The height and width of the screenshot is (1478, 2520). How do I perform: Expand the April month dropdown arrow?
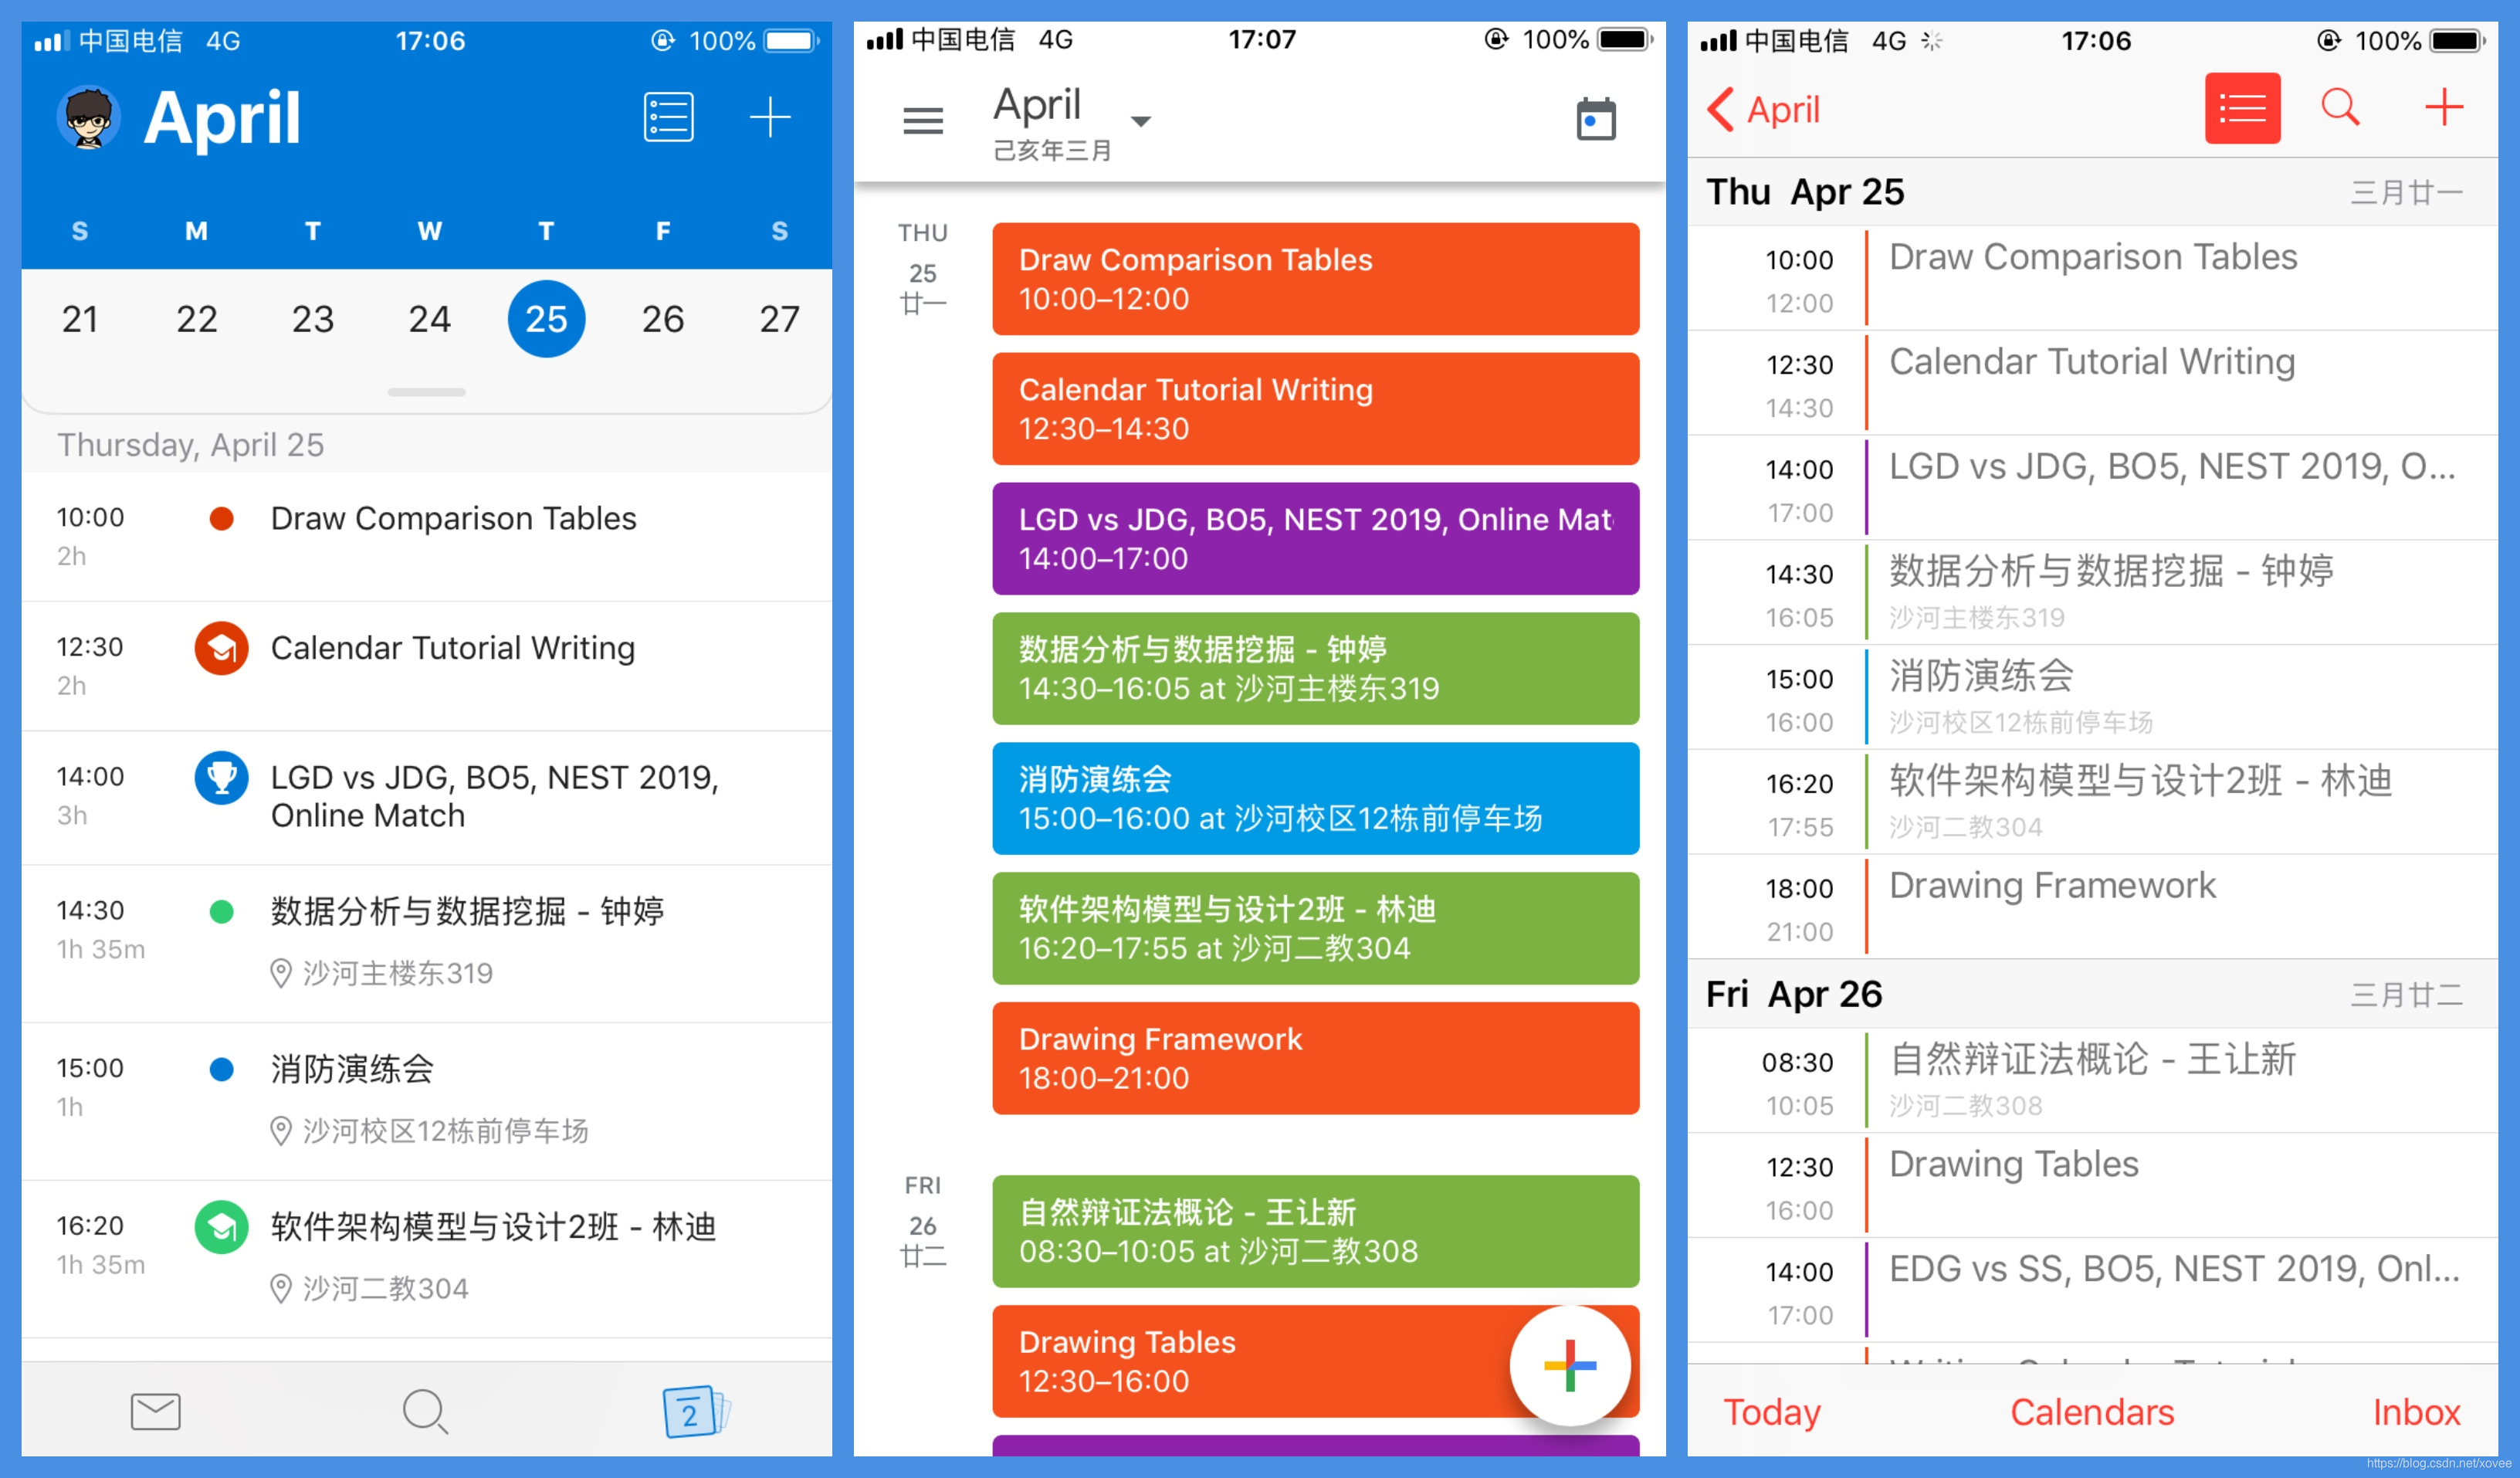(1140, 121)
